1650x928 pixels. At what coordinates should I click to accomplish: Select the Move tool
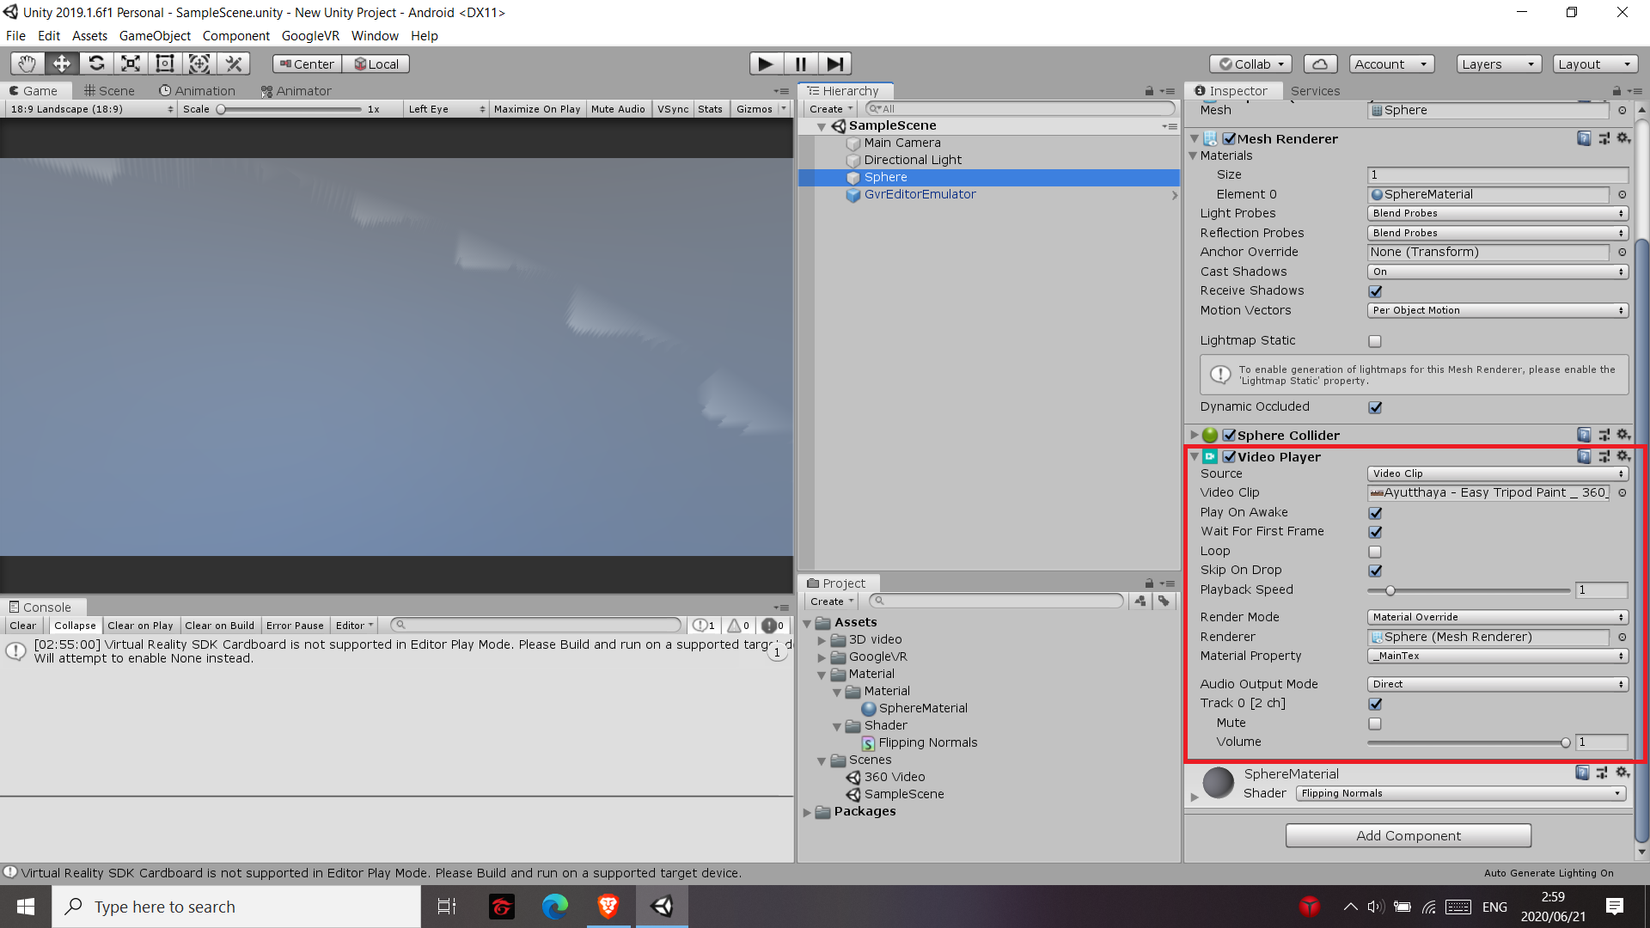click(x=62, y=64)
